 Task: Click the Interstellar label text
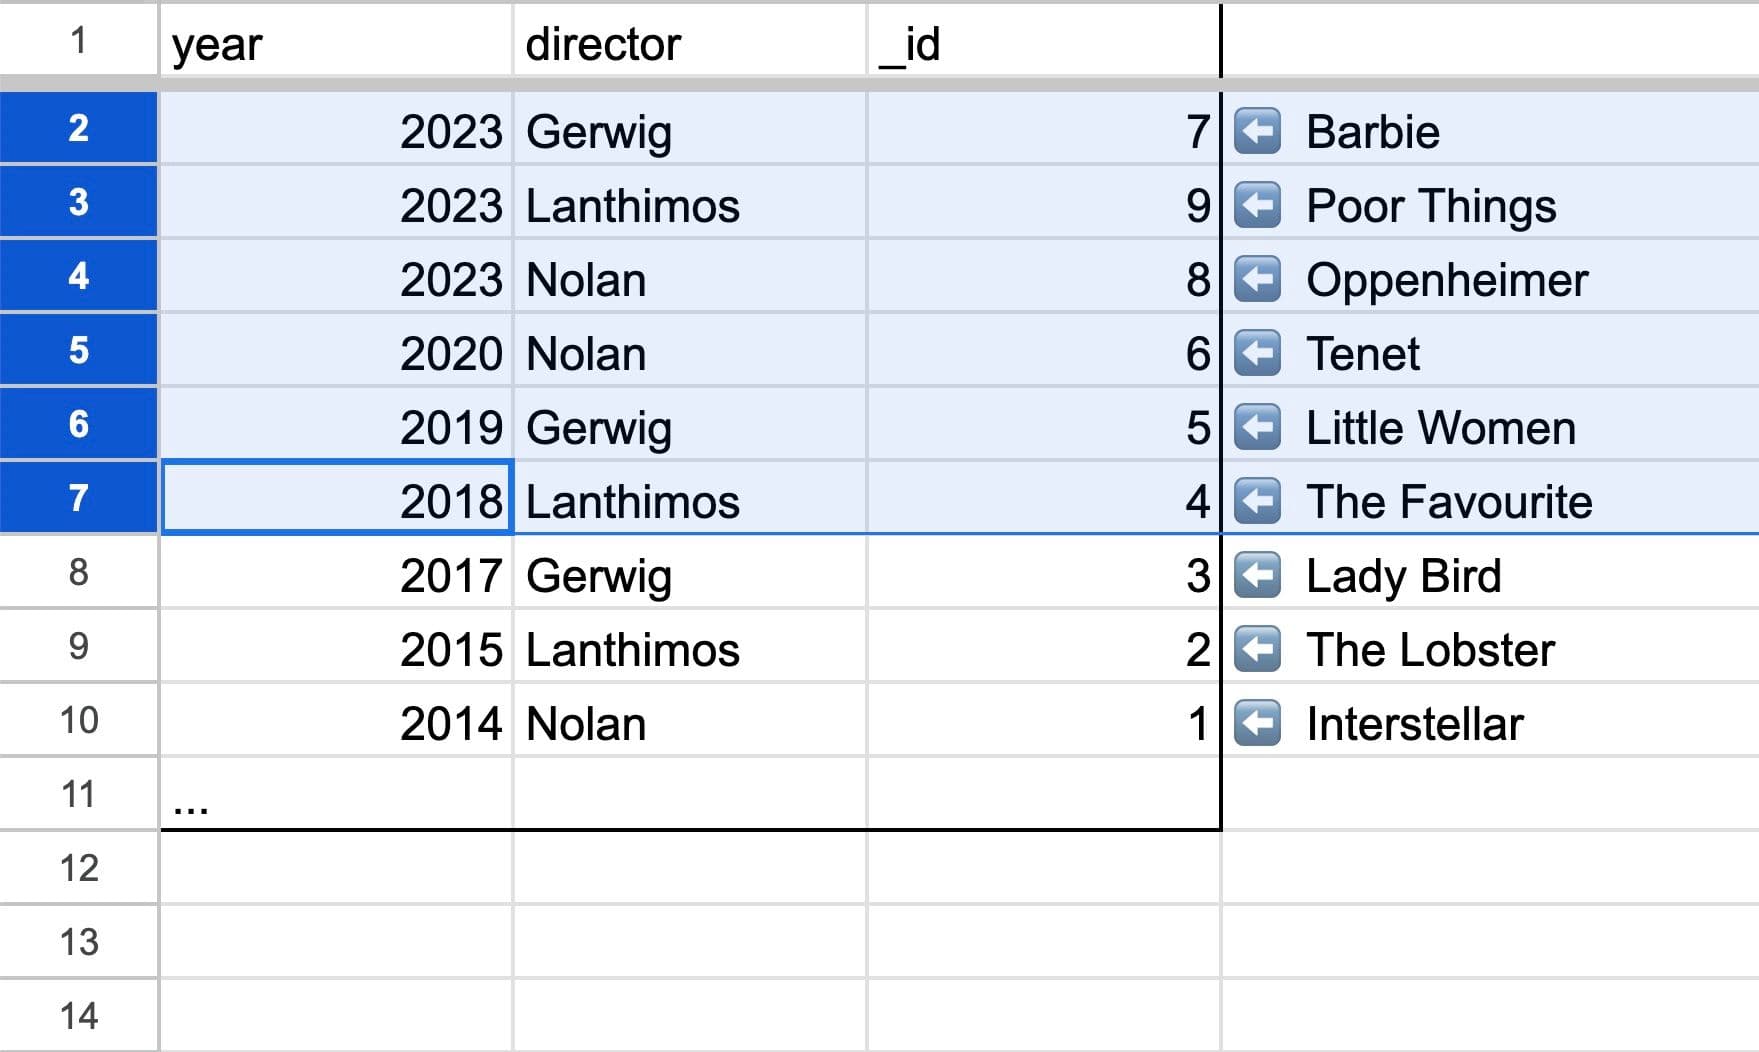click(x=1415, y=723)
